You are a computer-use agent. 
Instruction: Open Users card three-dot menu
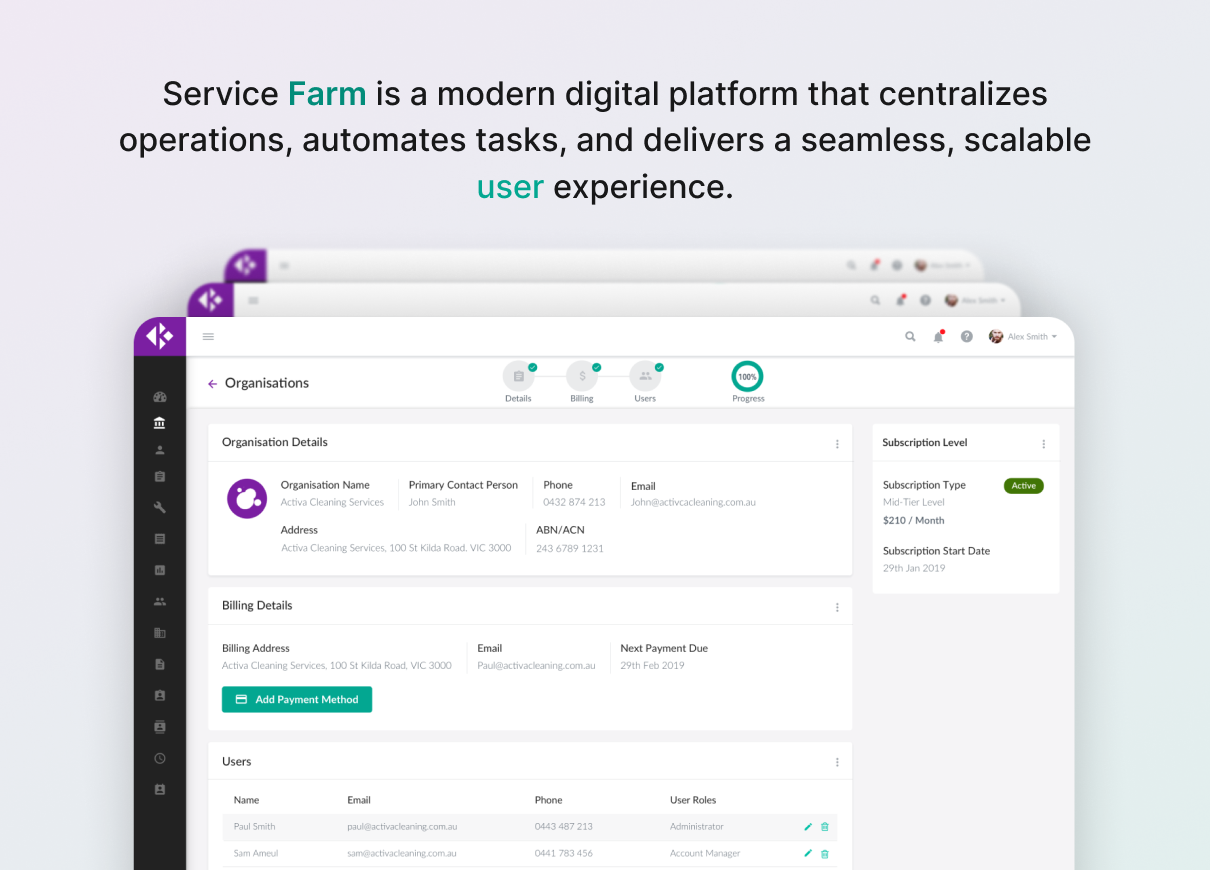[x=837, y=762]
